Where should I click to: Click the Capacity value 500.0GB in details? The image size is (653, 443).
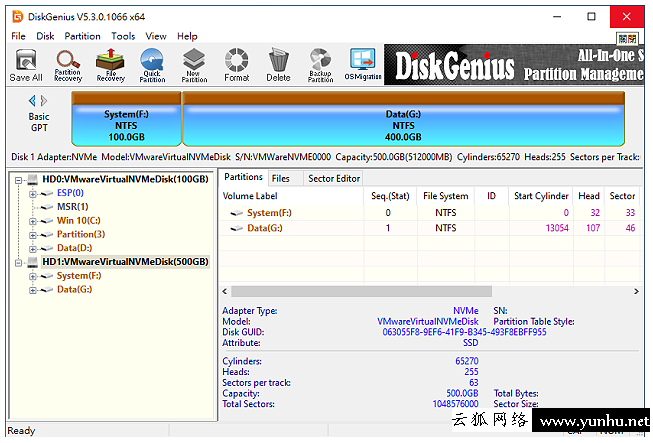click(x=462, y=393)
